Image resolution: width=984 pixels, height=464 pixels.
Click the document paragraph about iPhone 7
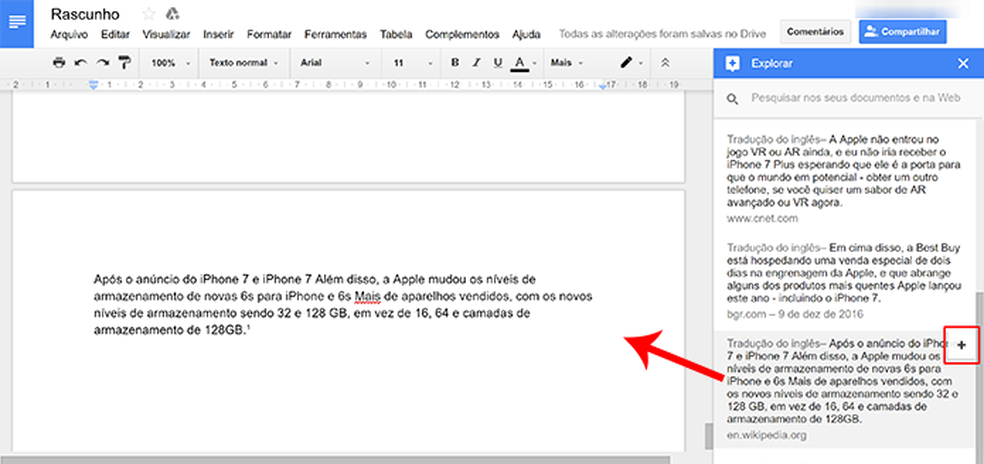click(x=343, y=305)
